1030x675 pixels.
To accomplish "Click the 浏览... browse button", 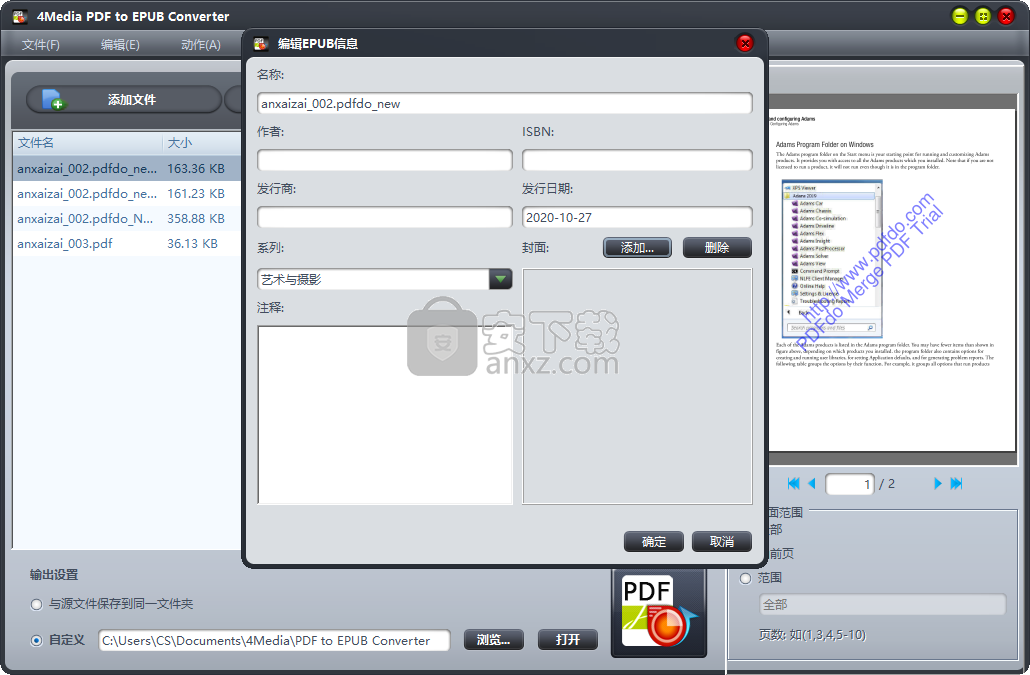I will (x=494, y=640).
